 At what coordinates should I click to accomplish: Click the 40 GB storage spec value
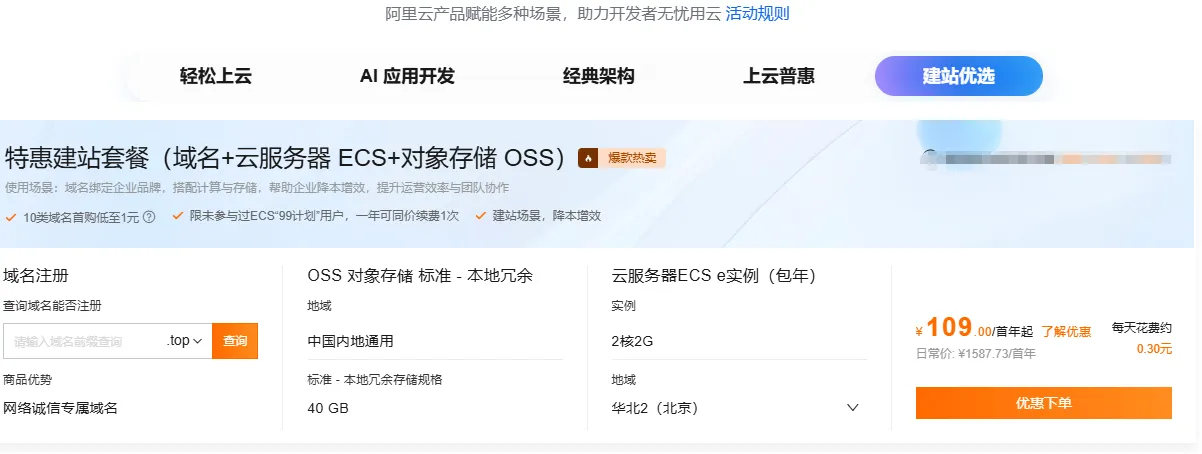point(328,408)
